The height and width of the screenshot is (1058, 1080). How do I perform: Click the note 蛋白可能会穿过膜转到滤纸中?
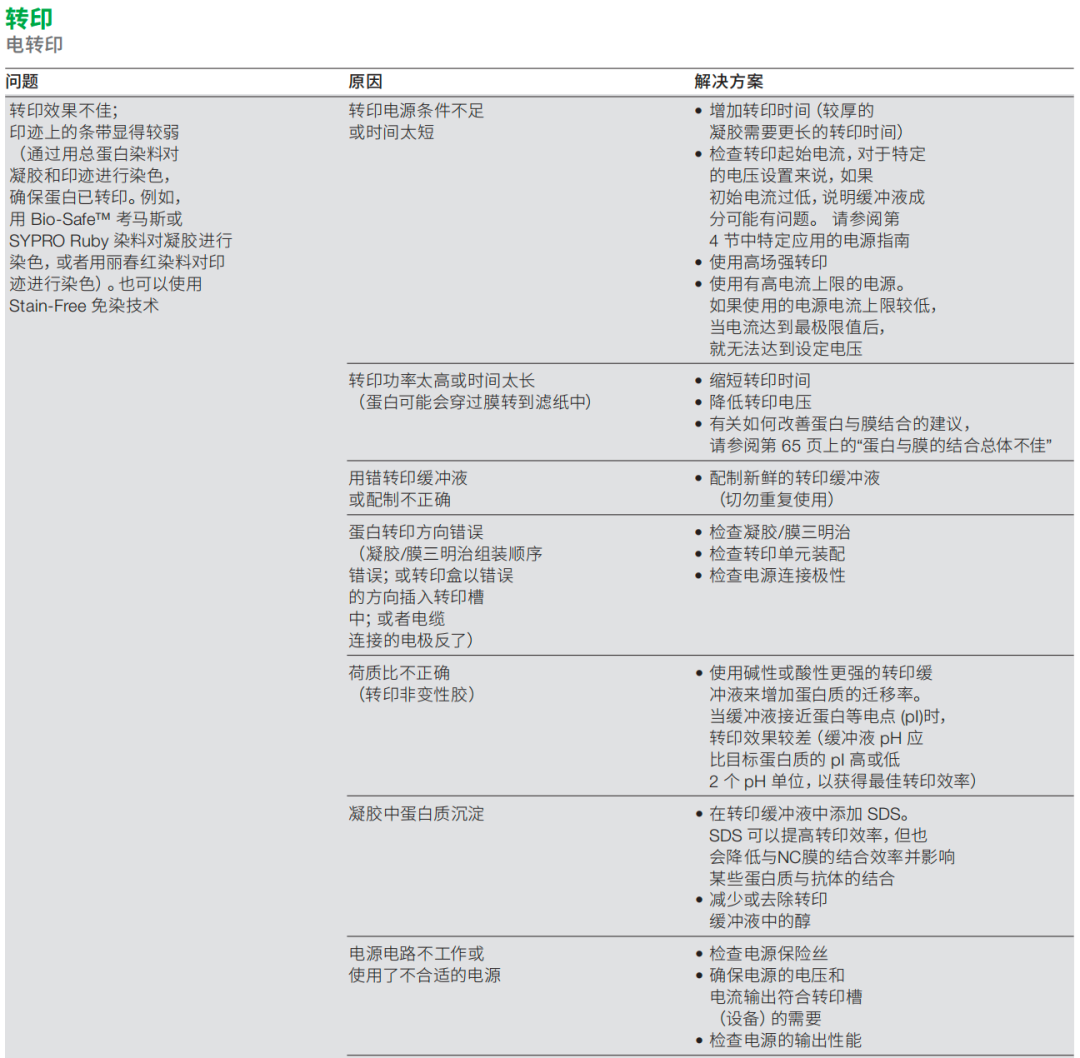tap(473, 402)
